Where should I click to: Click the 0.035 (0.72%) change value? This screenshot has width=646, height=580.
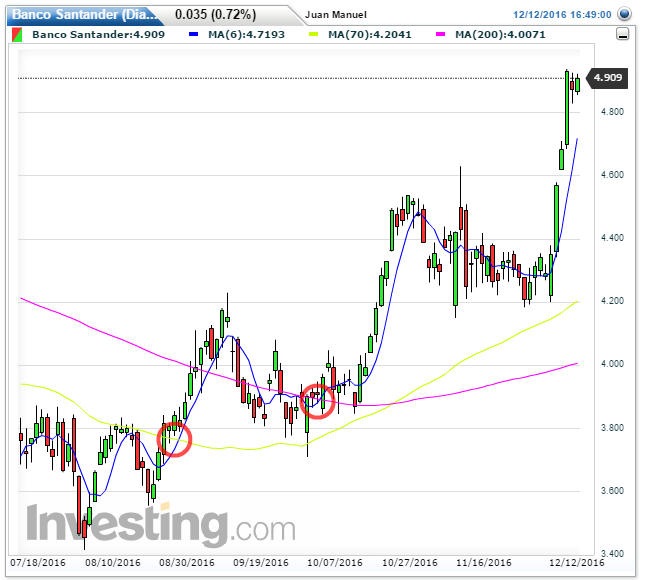pyautogui.click(x=215, y=14)
